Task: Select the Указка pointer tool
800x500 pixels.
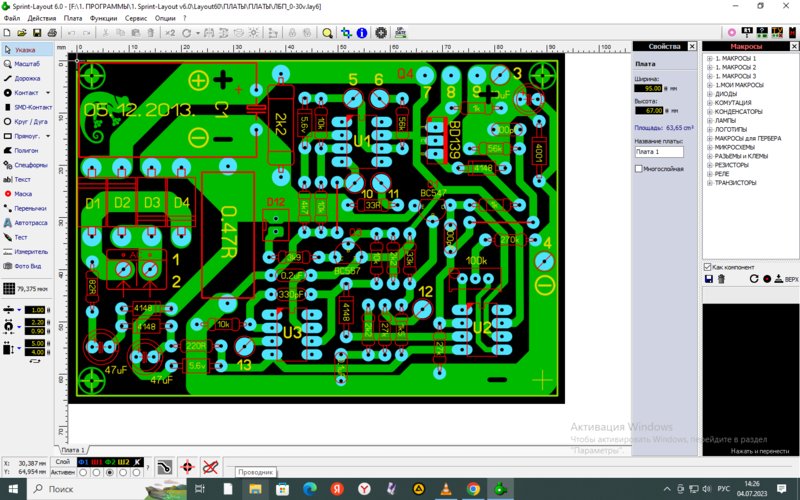Action: (27, 49)
